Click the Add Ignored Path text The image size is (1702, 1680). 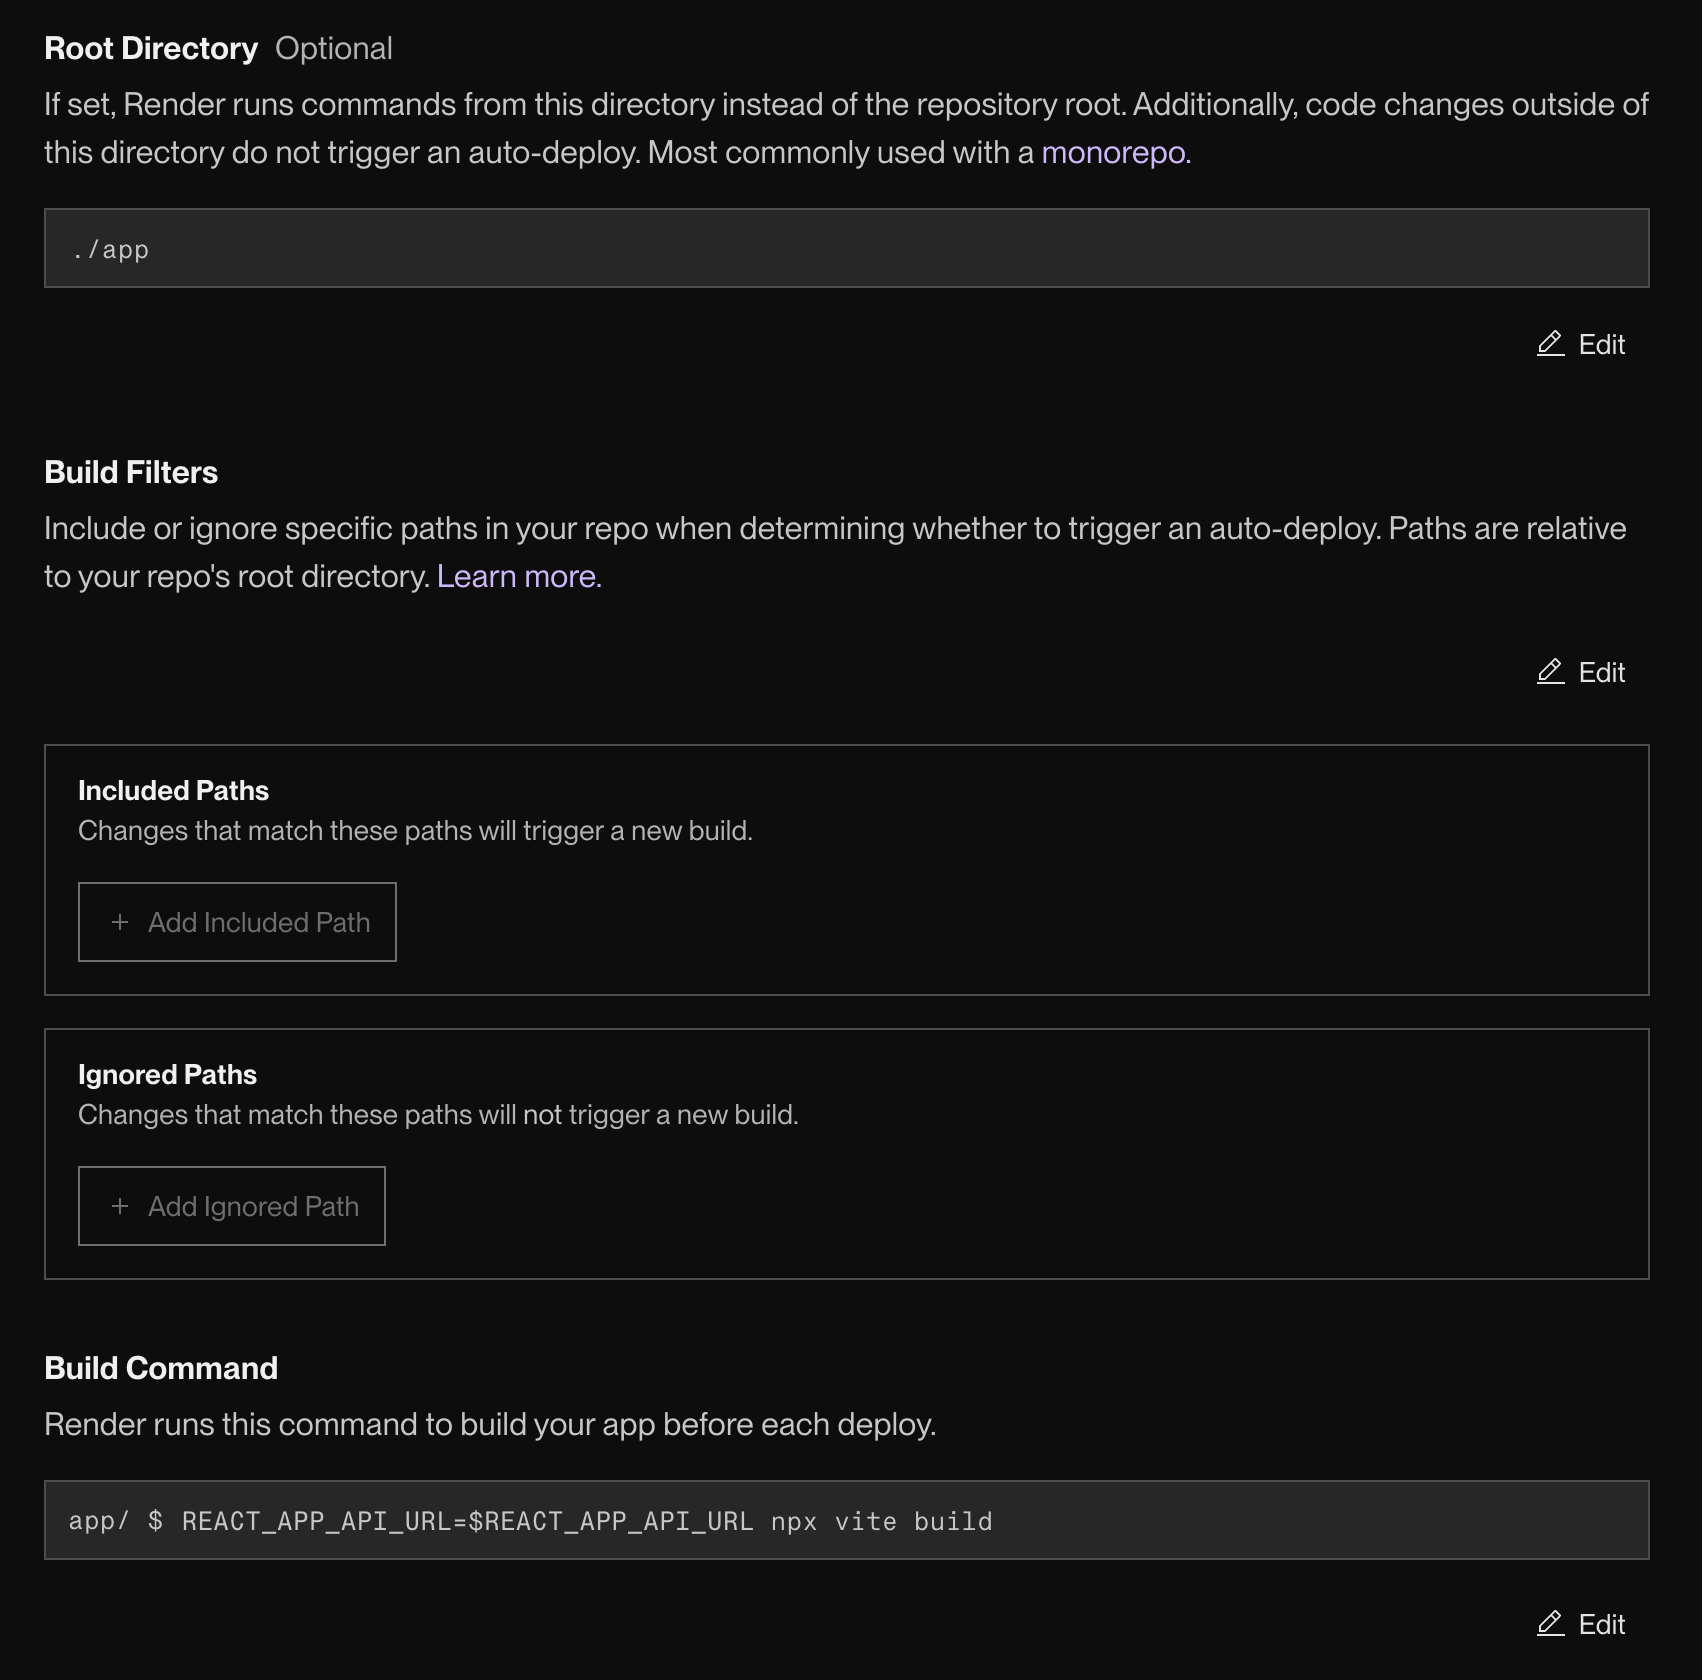pos(253,1206)
